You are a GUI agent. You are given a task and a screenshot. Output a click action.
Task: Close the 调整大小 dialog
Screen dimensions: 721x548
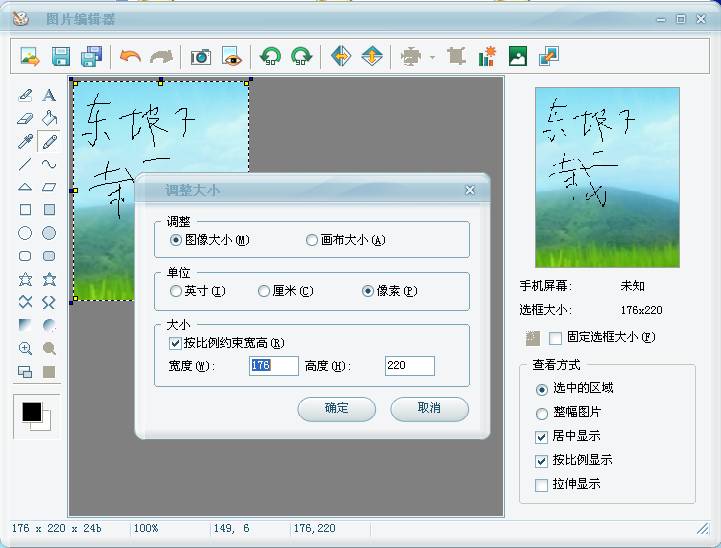coord(469,190)
